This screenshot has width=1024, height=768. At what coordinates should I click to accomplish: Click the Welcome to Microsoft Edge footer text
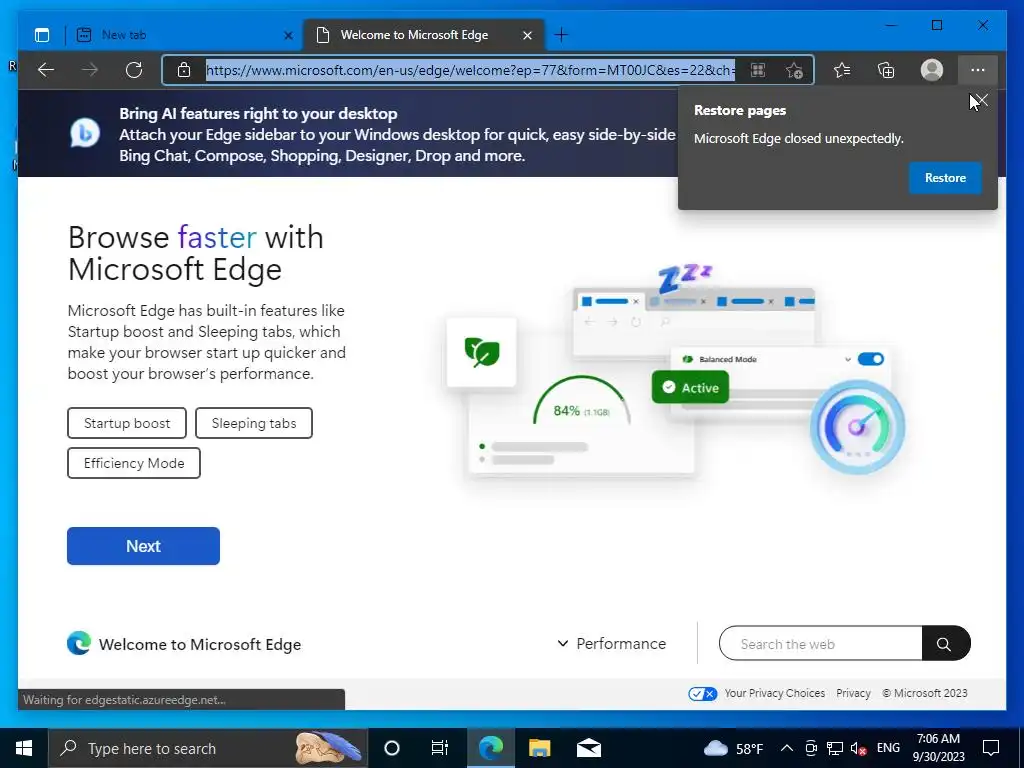click(x=200, y=645)
